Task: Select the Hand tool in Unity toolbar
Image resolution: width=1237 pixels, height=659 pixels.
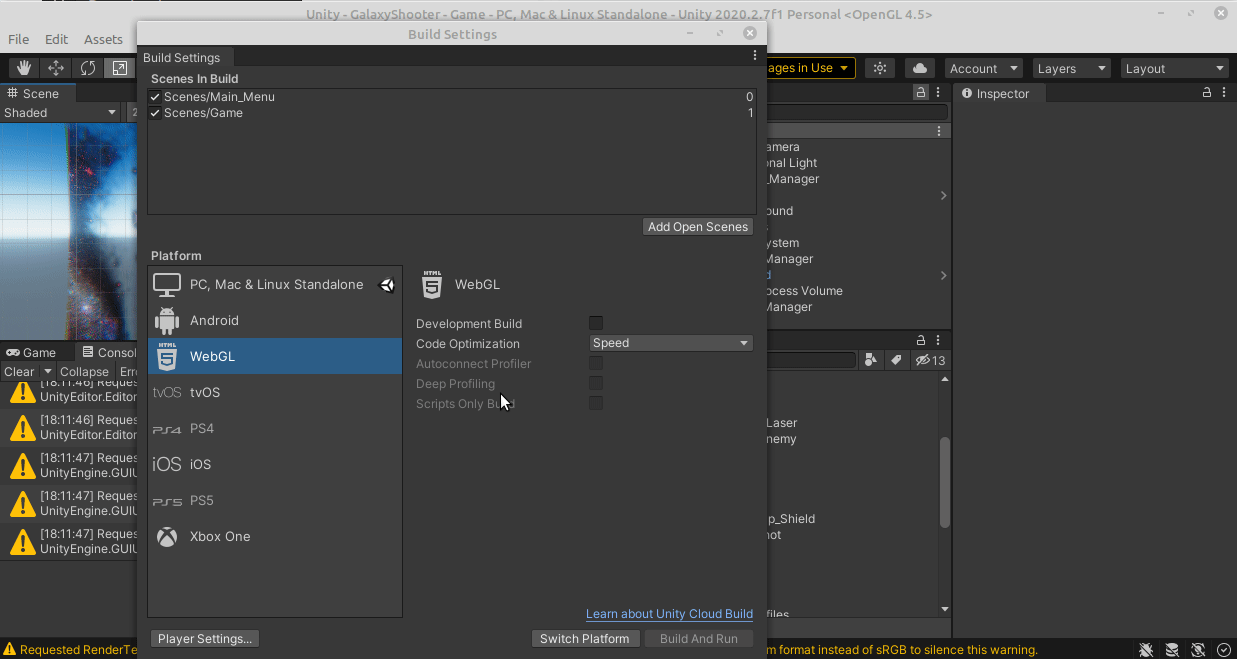Action: pos(24,68)
